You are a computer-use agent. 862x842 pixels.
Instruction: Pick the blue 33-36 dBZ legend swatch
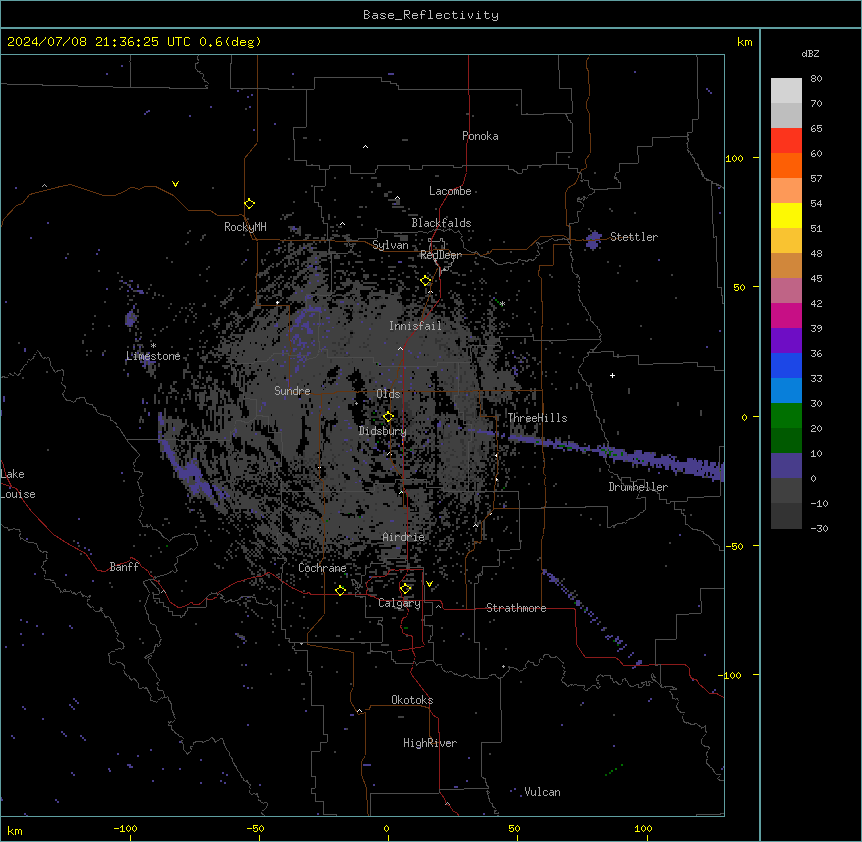tap(786, 365)
